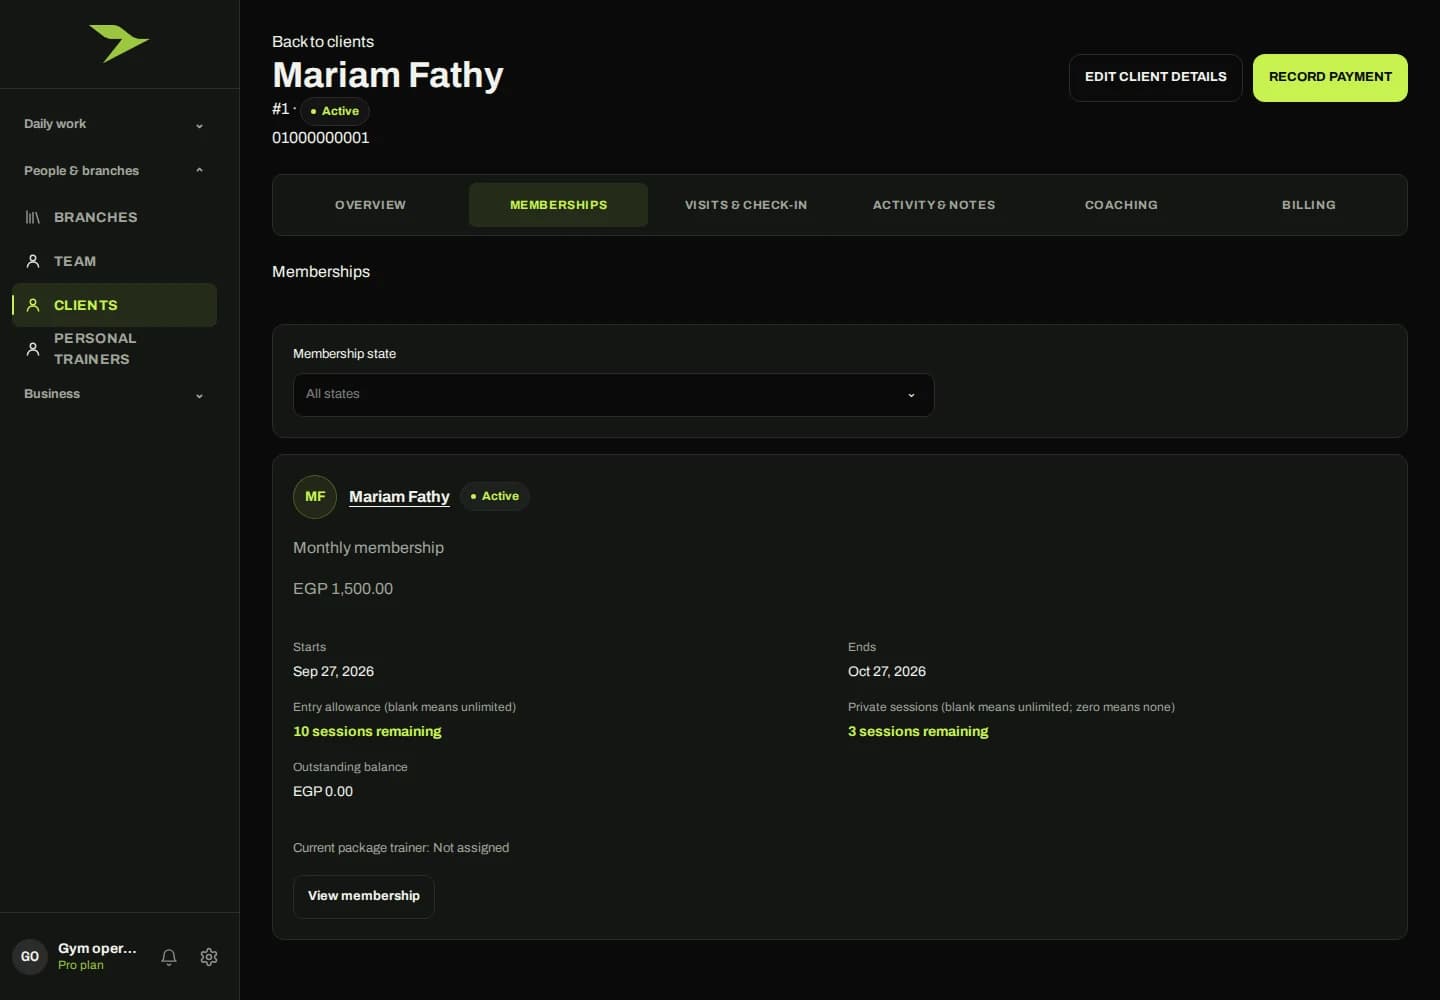Click the 'Monthly membership' plan name

368,548
